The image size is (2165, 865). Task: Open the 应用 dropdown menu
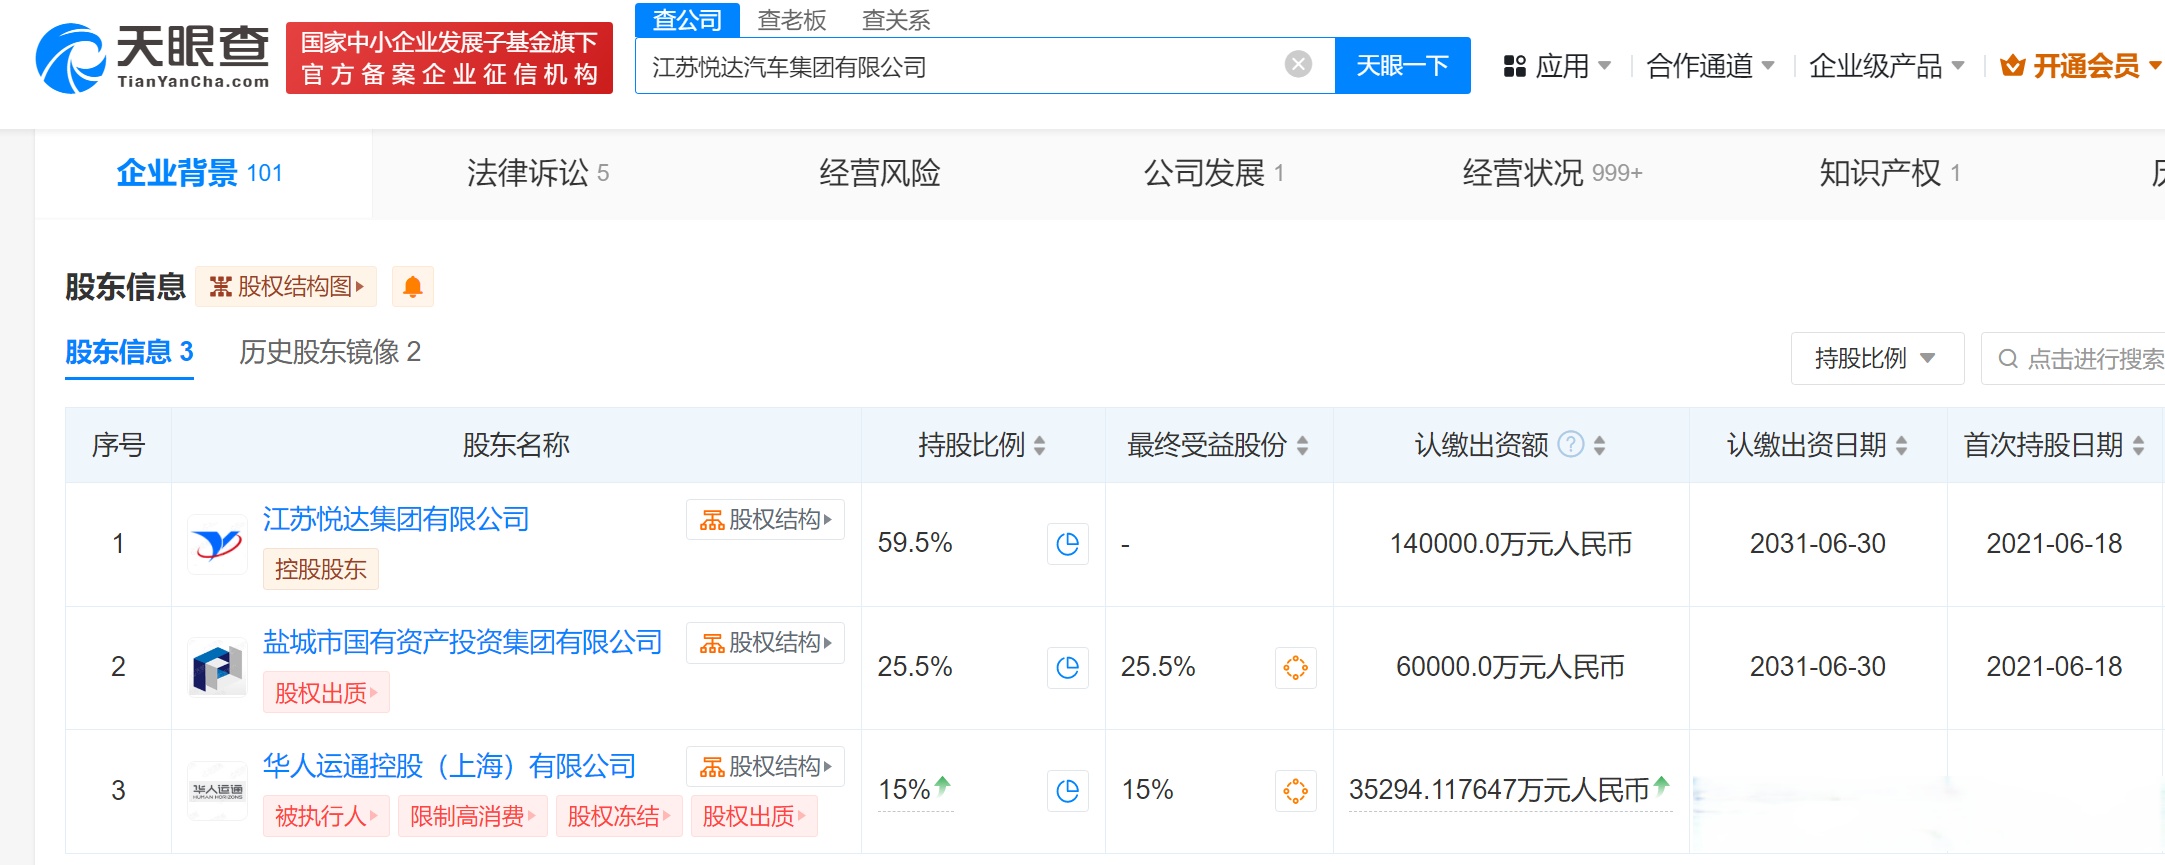coord(1557,66)
